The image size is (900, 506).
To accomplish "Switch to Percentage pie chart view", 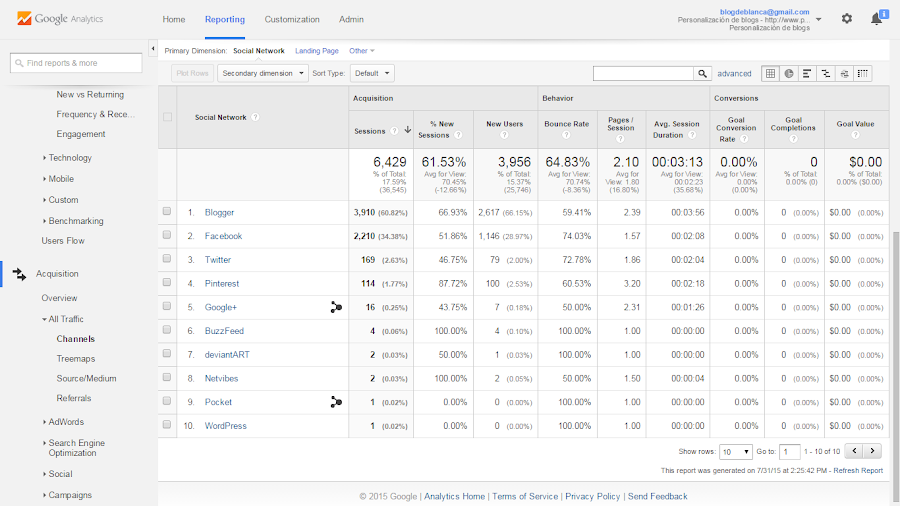I will (789, 73).
